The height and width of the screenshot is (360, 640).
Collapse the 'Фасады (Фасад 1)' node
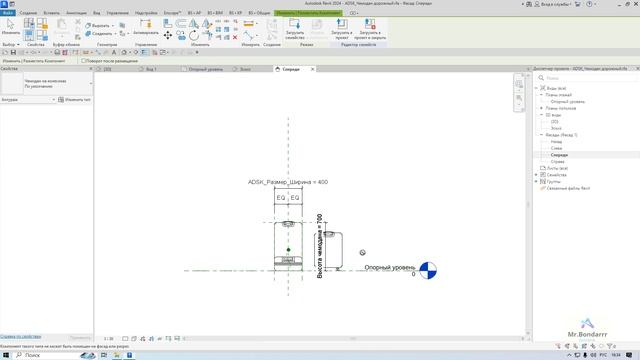[x=542, y=135]
